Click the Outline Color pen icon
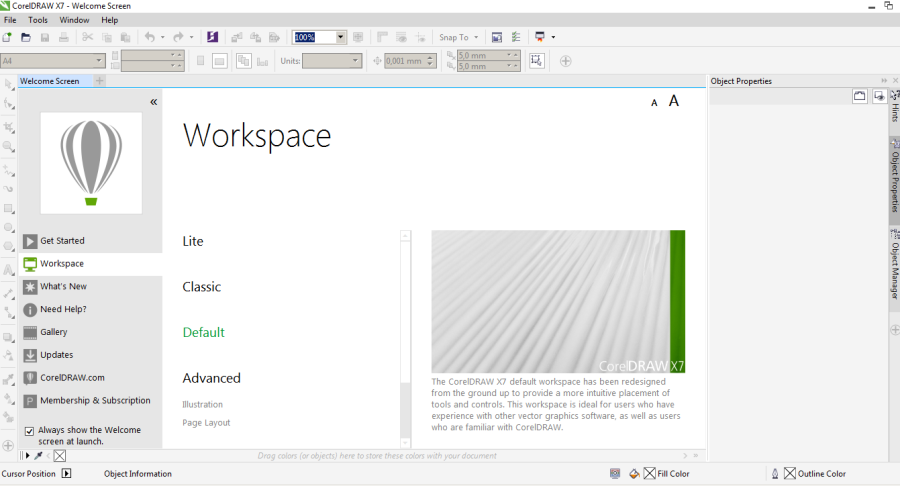This screenshot has height=486, width=900. tap(775, 473)
